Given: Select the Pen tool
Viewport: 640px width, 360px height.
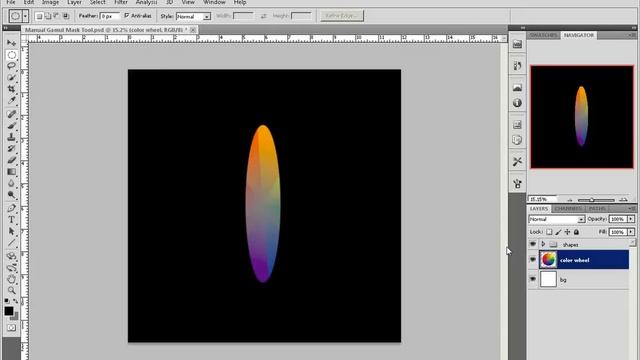Looking at the screenshot, I should tap(11, 209).
